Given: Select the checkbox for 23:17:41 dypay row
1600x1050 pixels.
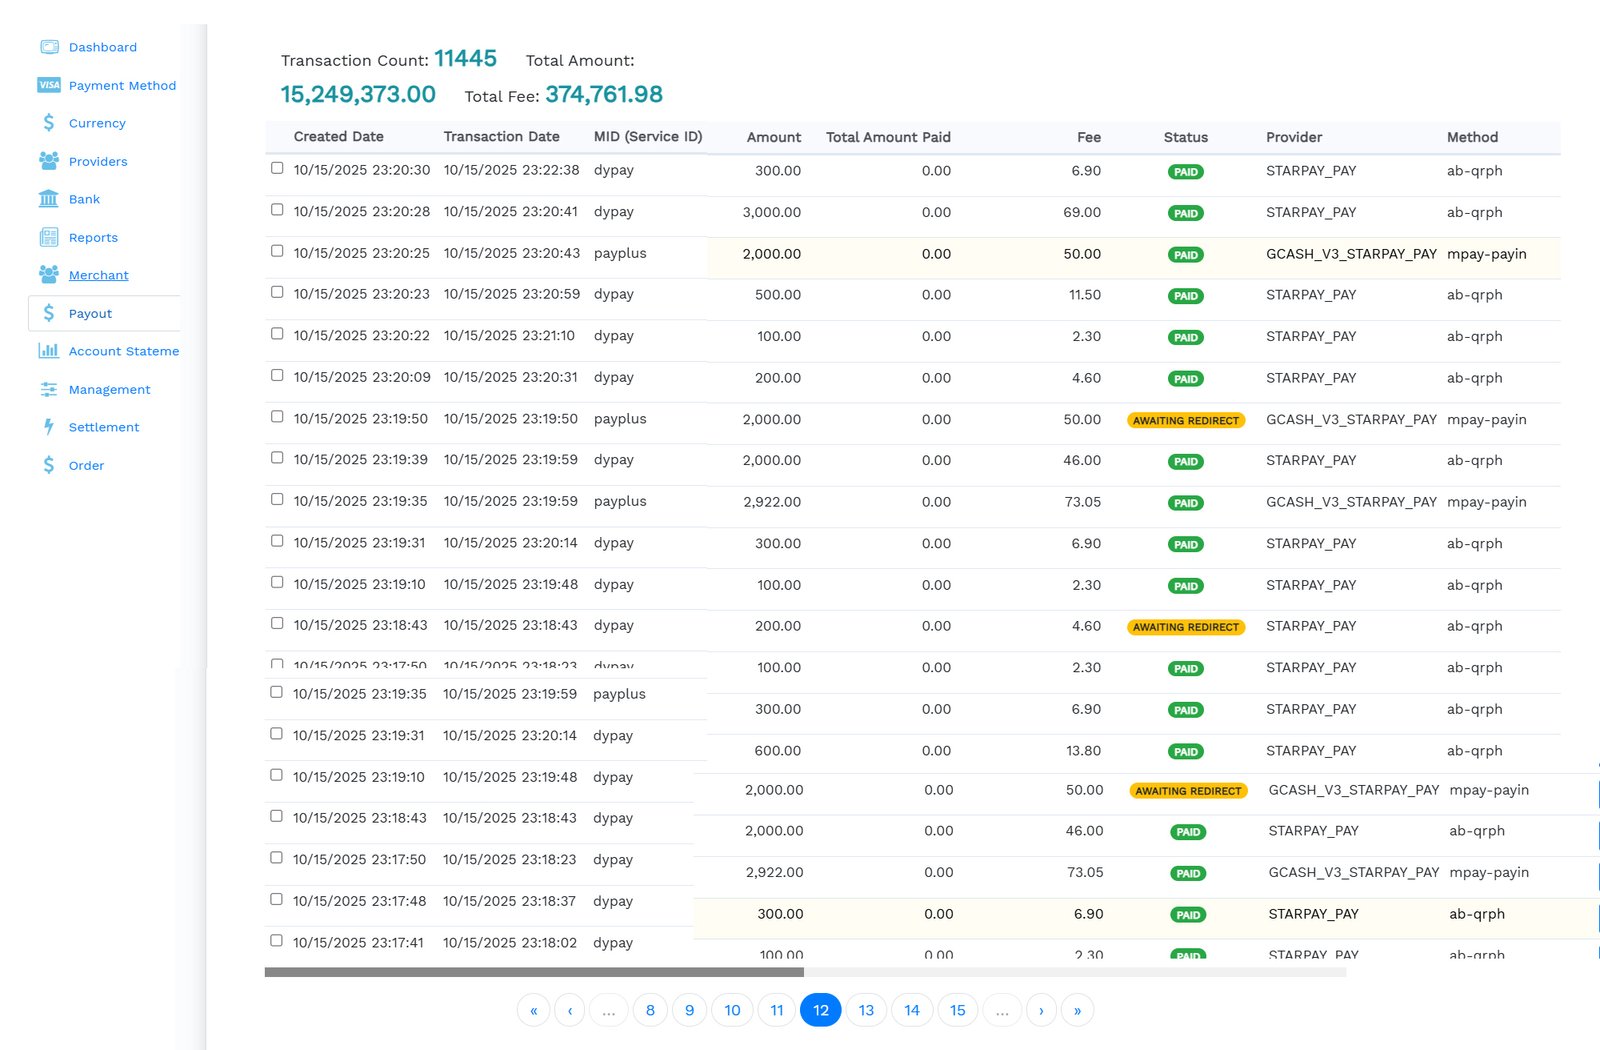Looking at the screenshot, I should [x=277, y=941].
